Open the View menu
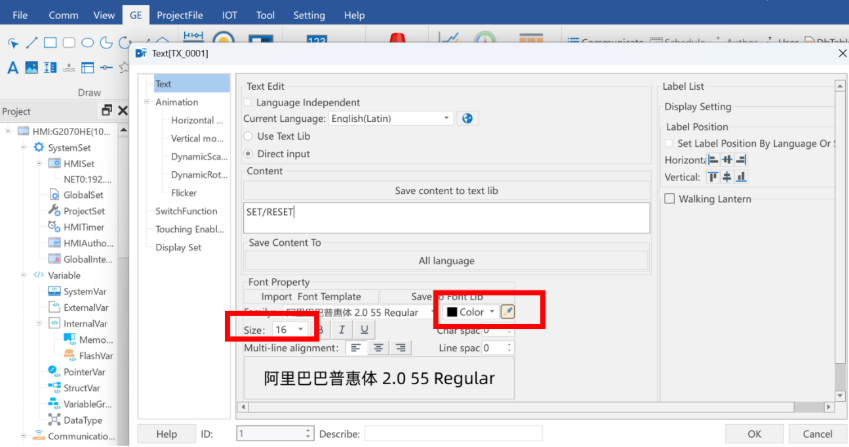The width and height of the screenshot is (849, 447). [x=104, y=15]
